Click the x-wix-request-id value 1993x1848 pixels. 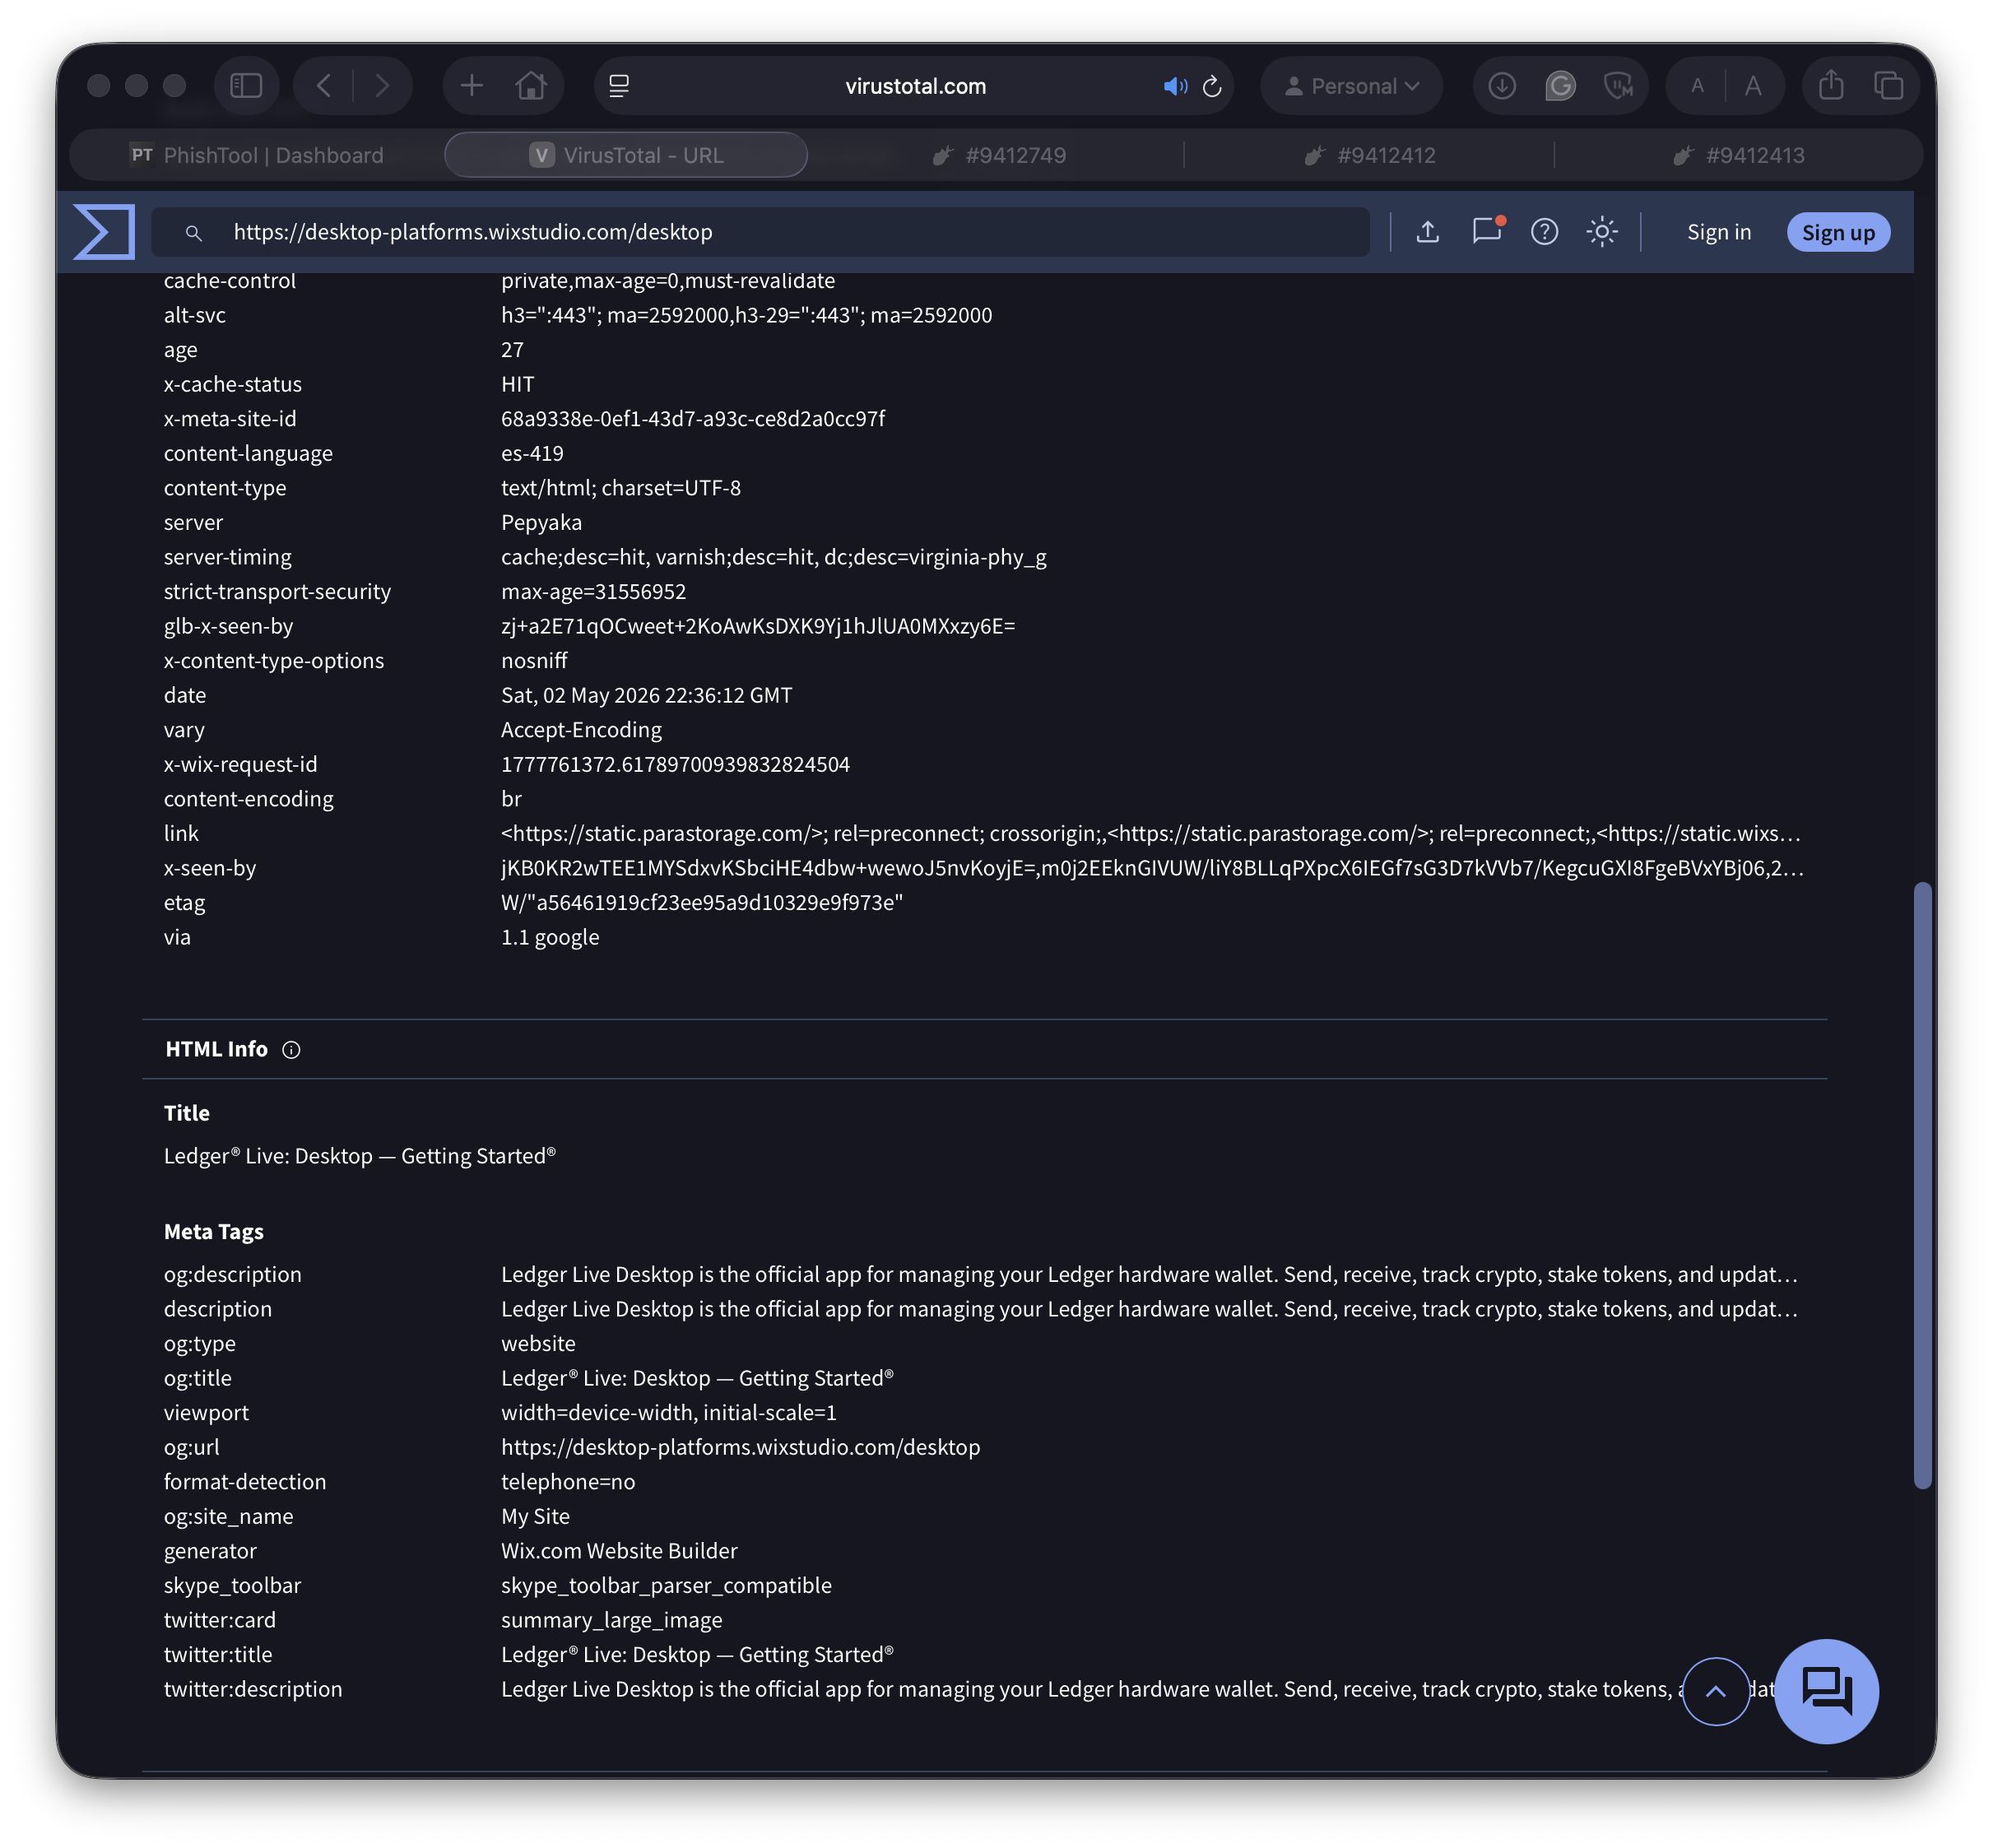coord(675,764)
